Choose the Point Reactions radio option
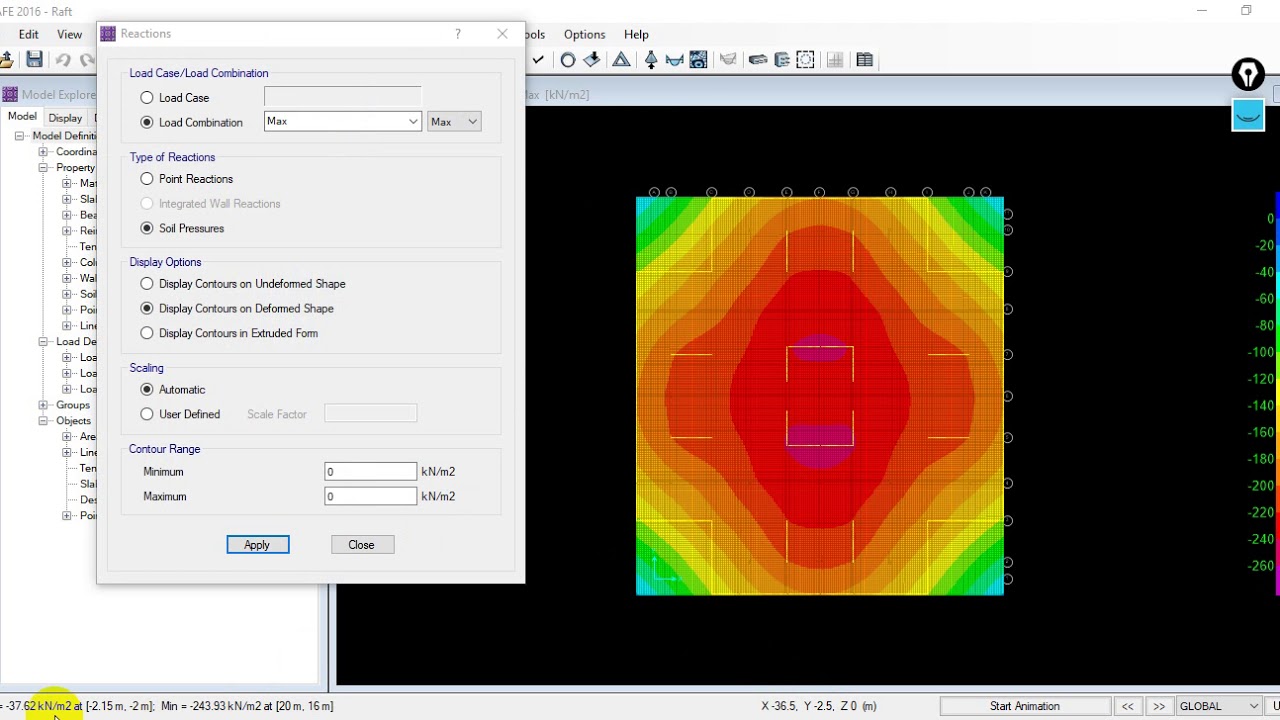 click(x=147, y=179)
